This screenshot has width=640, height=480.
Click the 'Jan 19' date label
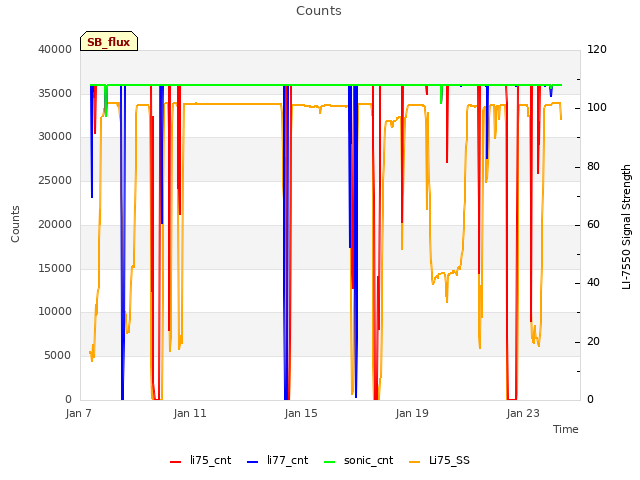click(412, 413)
